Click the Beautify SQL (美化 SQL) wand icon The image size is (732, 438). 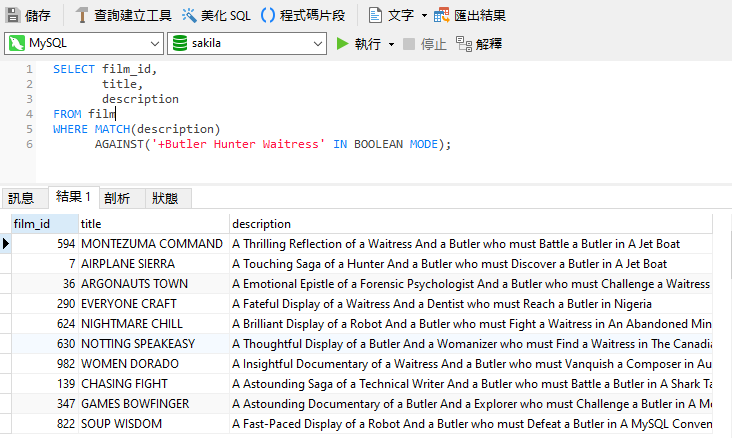click(189, 15)
